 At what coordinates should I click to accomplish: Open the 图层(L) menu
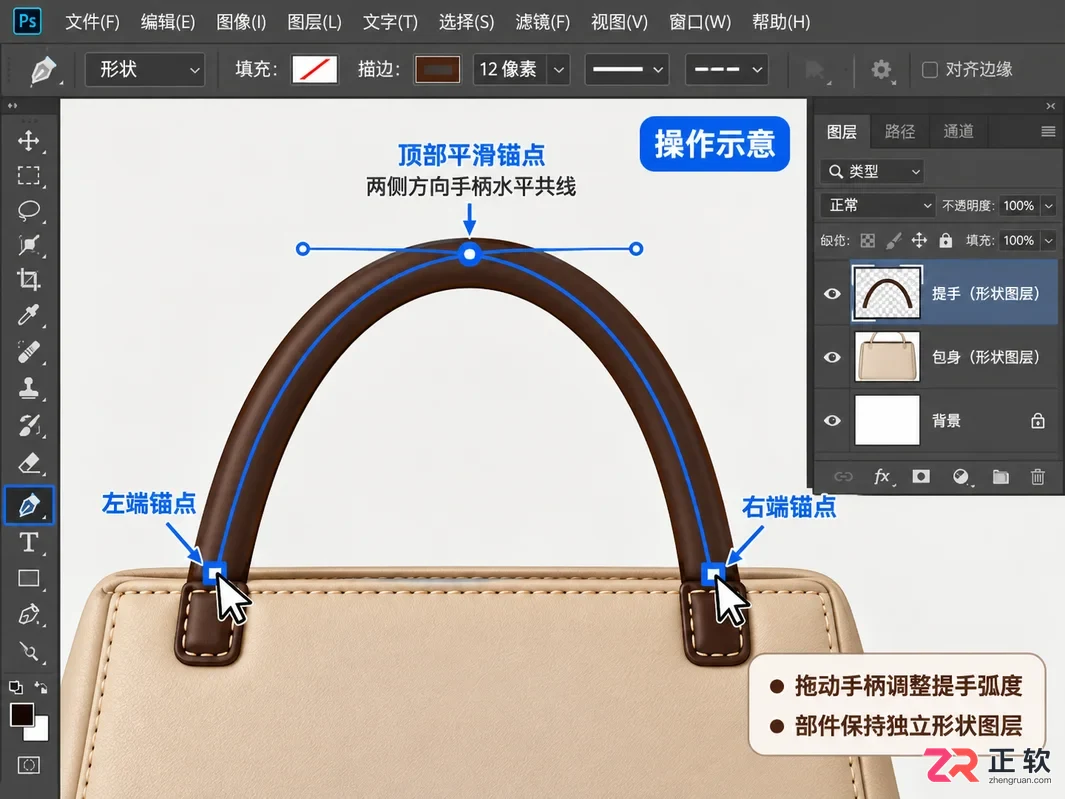pos(314,22)
